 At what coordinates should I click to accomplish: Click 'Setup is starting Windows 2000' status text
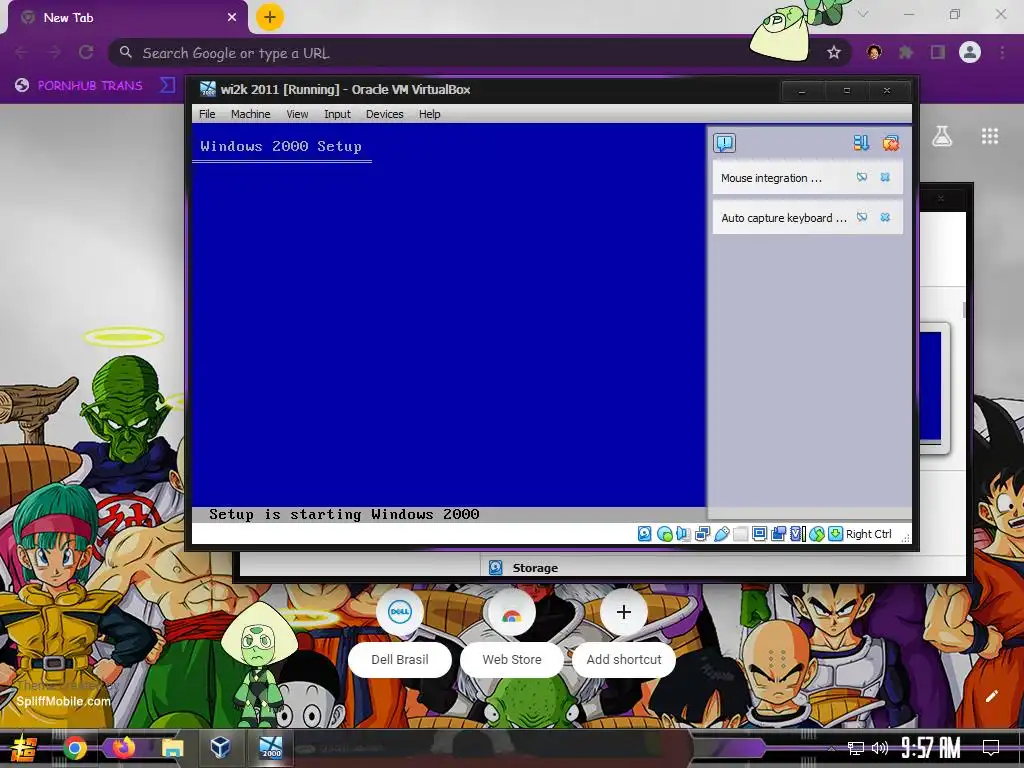tap(344, 515)
